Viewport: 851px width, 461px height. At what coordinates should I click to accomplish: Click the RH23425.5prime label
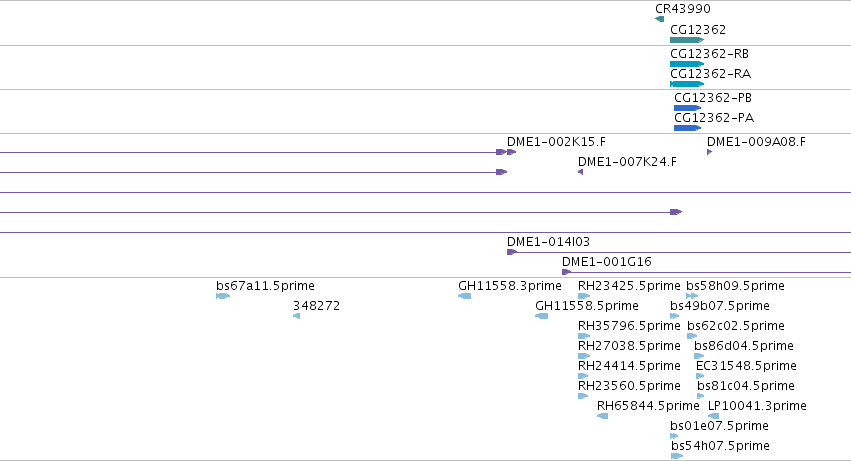pos(629,286)
